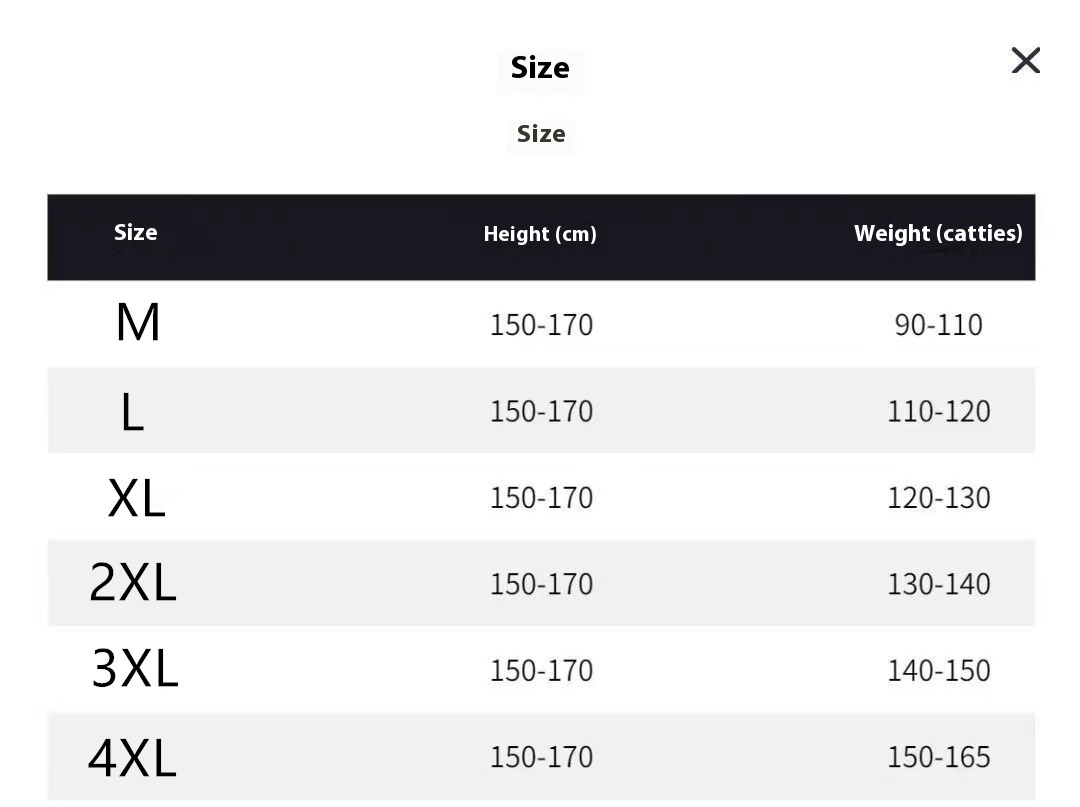This screenshot has width=1080, height=807.
Task: Choose the 2XL size row
Action: [x=541, y=583]
